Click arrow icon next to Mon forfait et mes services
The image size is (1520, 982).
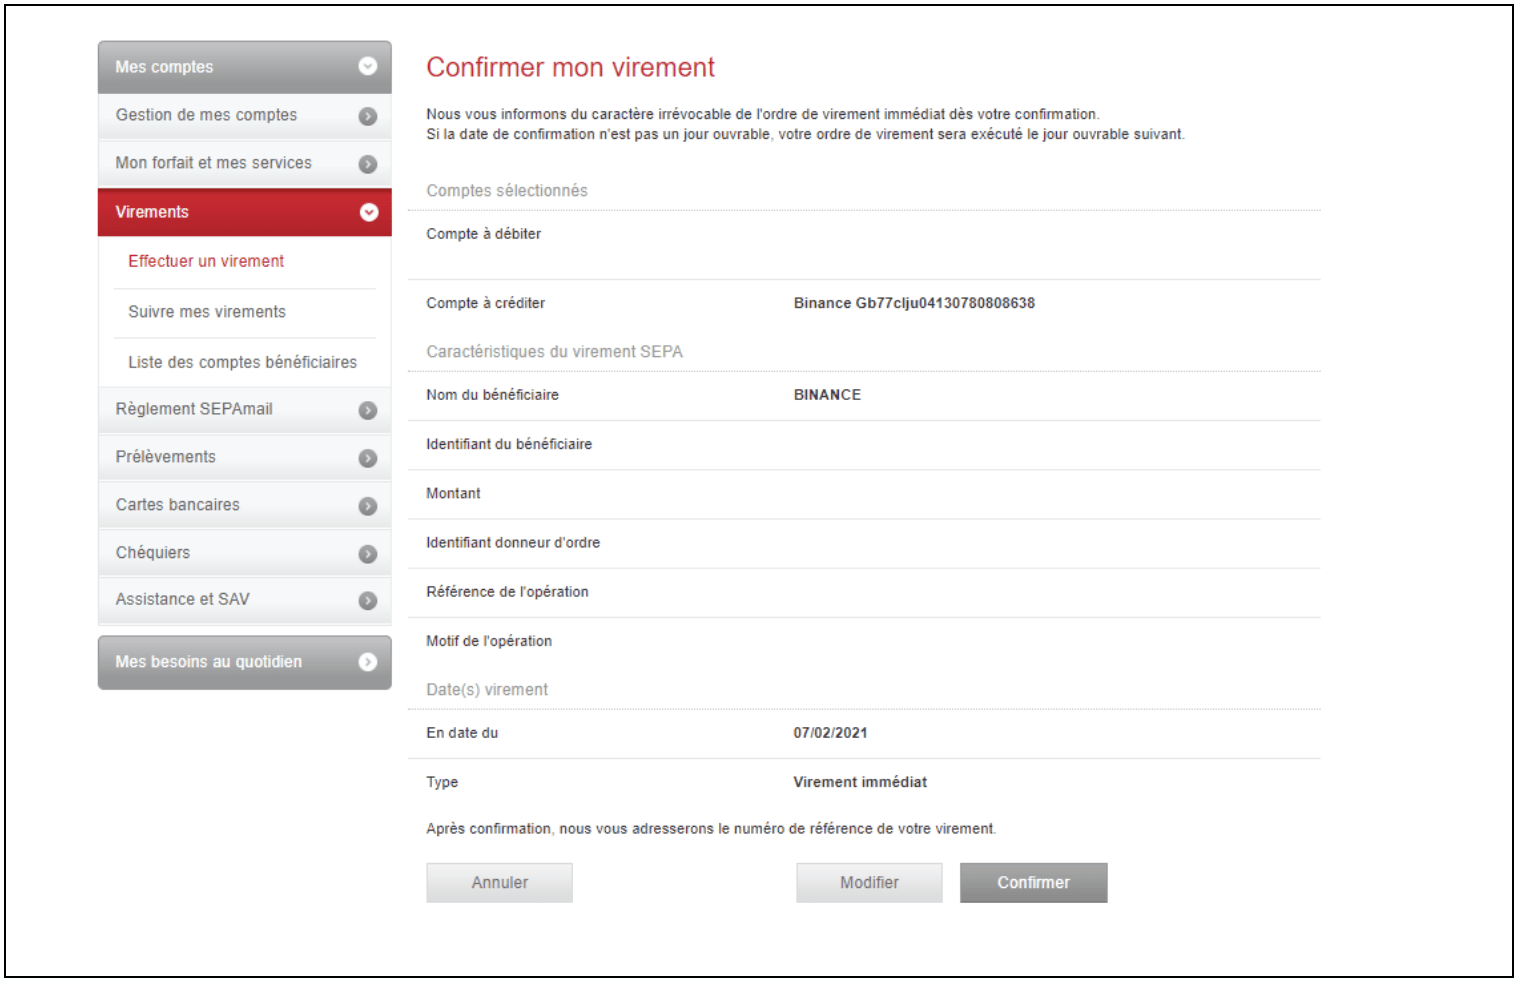tap(368, 164)
